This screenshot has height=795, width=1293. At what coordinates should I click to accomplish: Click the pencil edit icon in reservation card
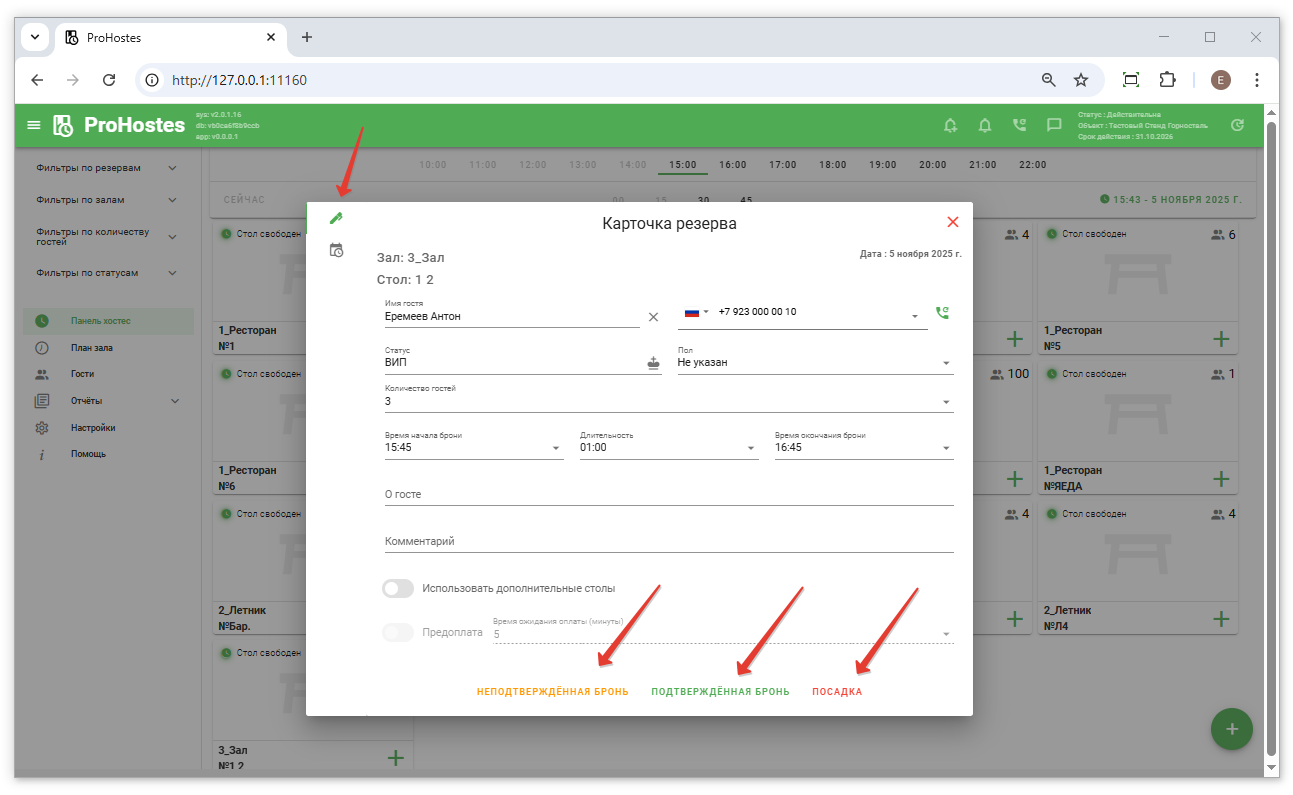(x=336, y=218)
